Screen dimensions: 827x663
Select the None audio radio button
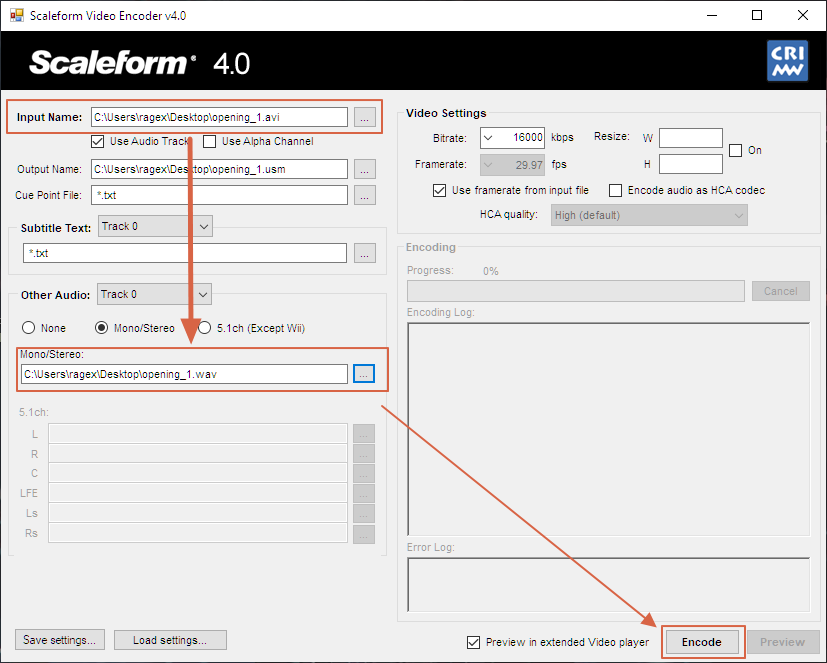[x=28, y=328]
